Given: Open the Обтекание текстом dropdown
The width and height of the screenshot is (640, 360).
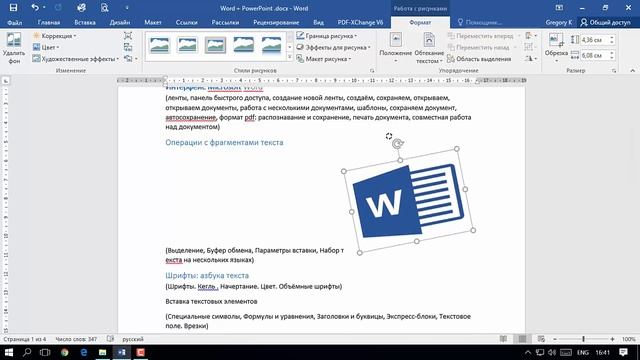Looking at the screenshot, I should pyautogui.click(x=429, y=48).
